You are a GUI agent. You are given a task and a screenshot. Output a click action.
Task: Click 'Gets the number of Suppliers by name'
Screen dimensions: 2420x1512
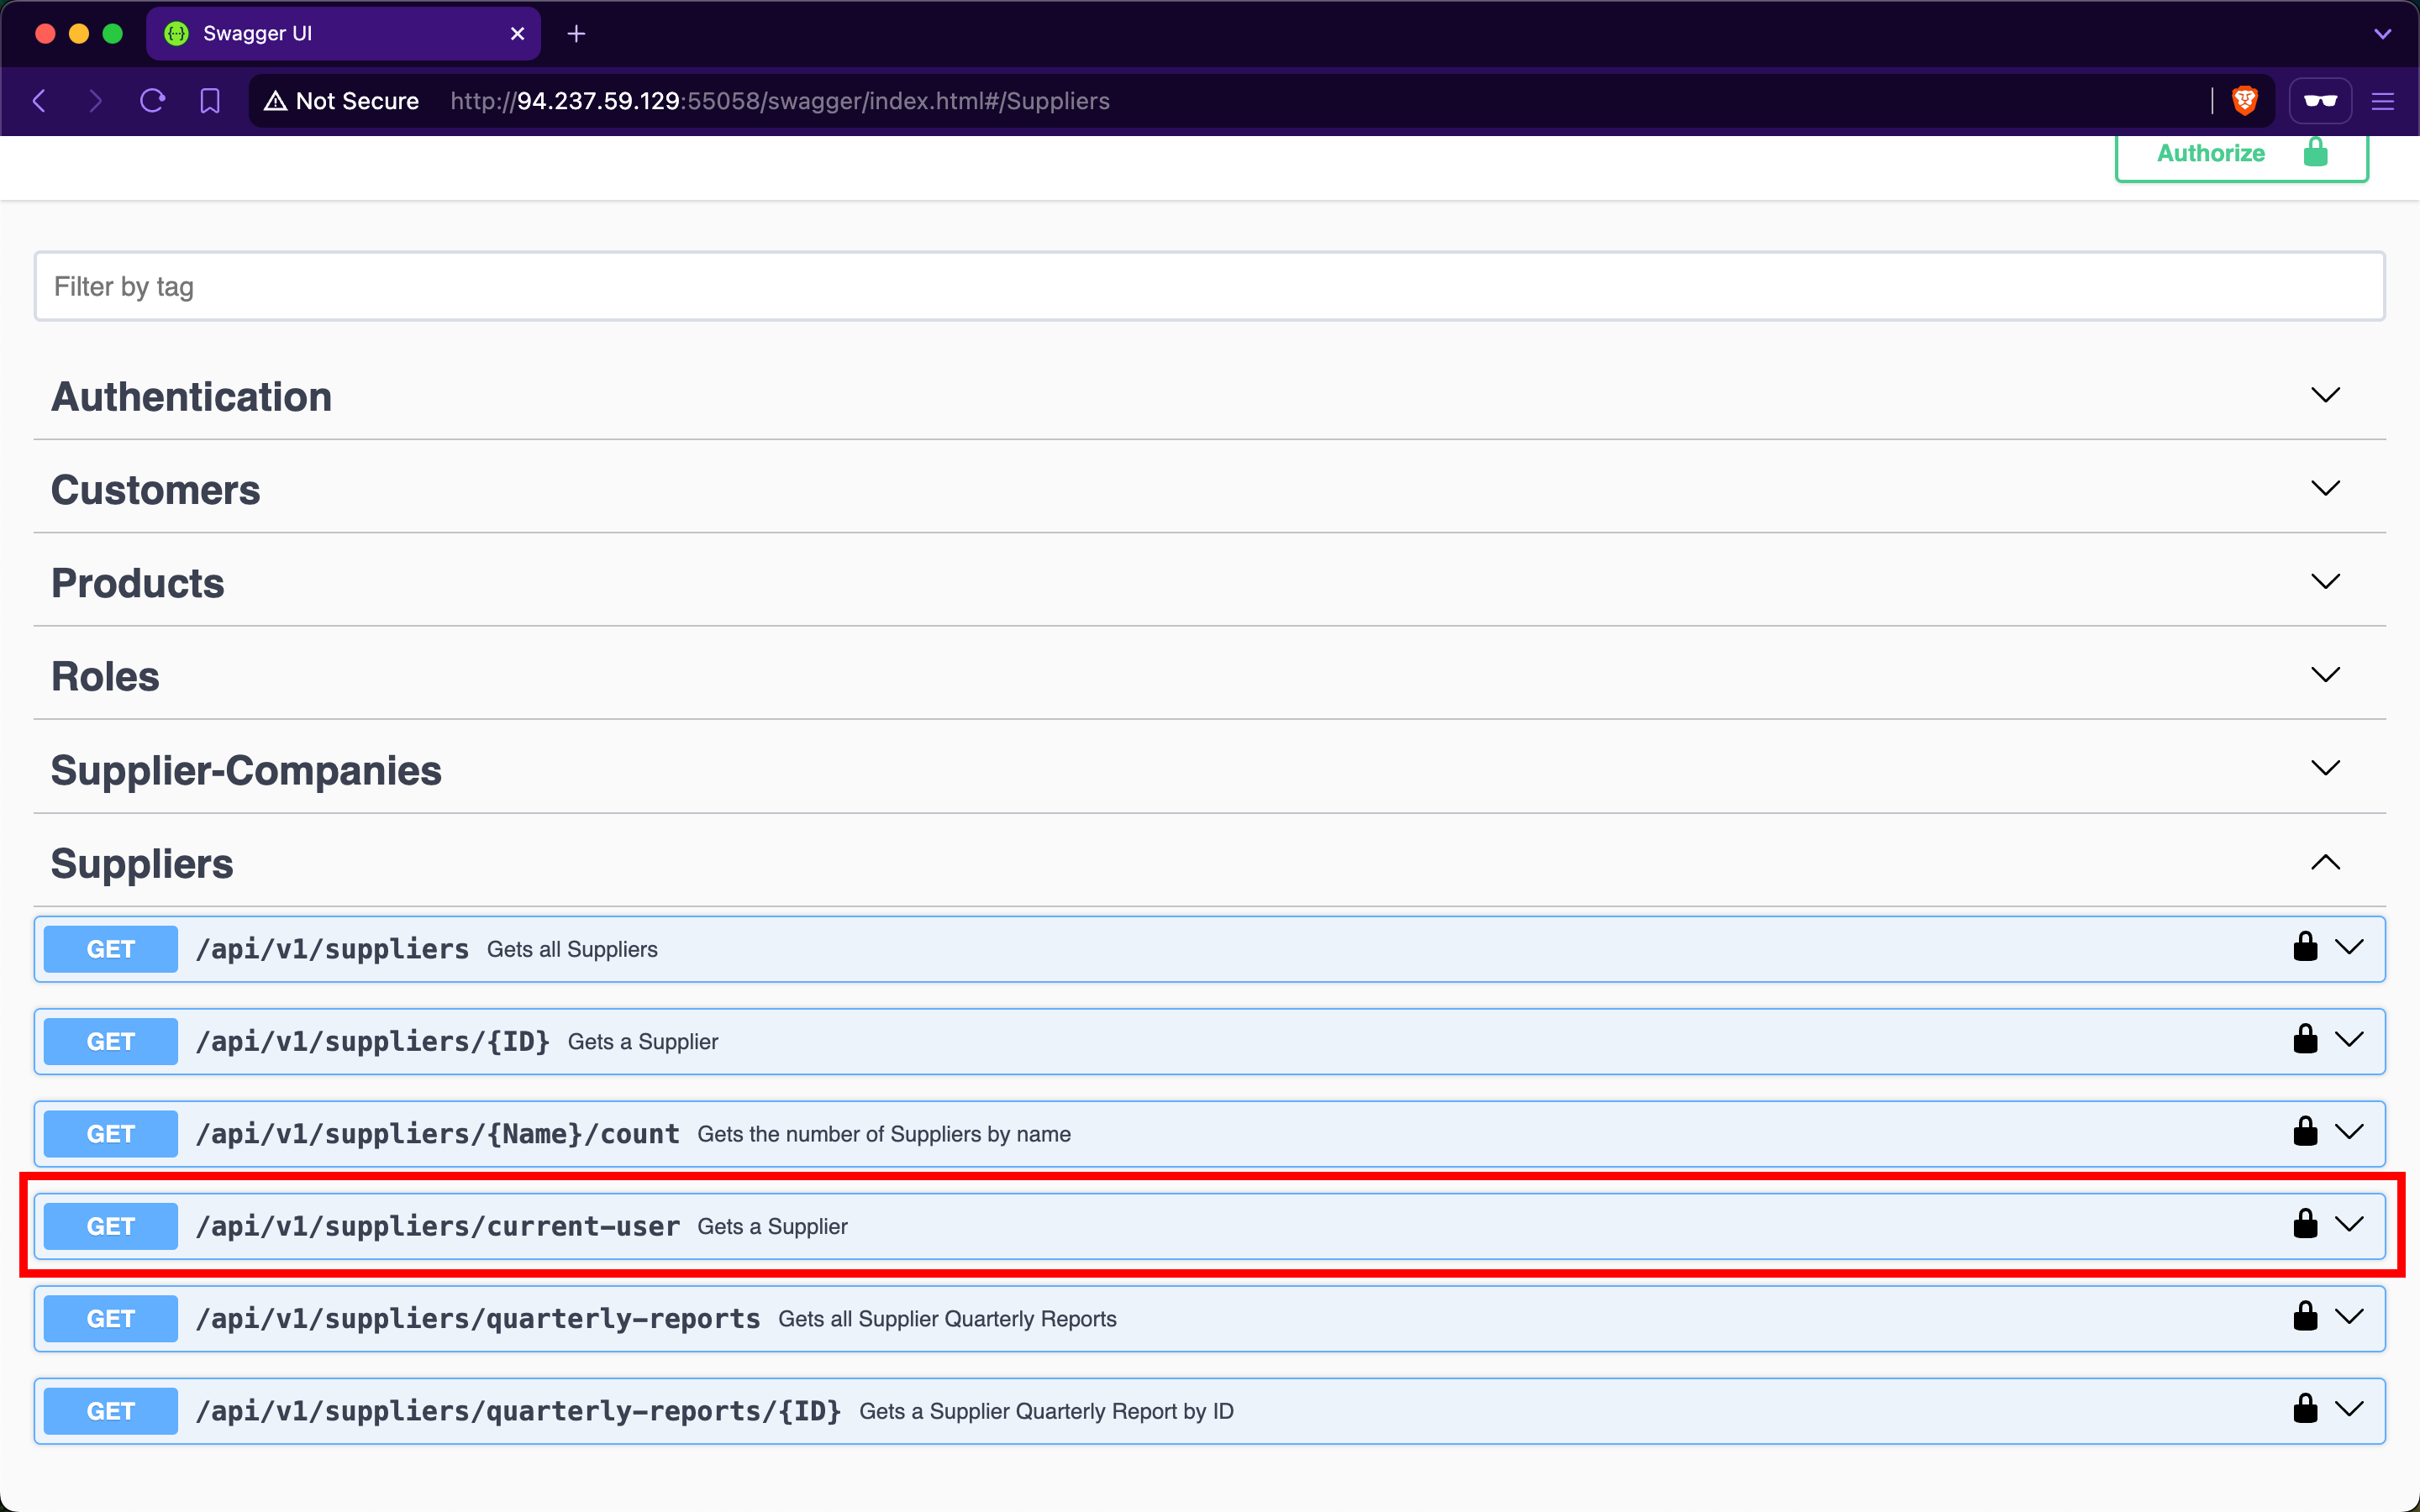884,1134
